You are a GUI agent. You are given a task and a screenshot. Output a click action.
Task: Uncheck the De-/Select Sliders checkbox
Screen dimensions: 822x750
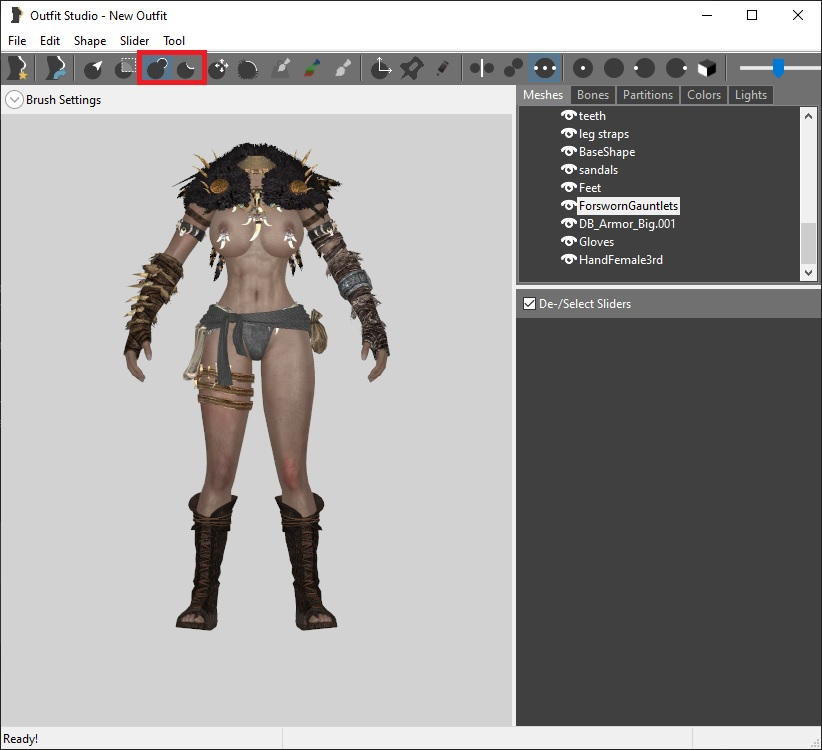(529, 303)
